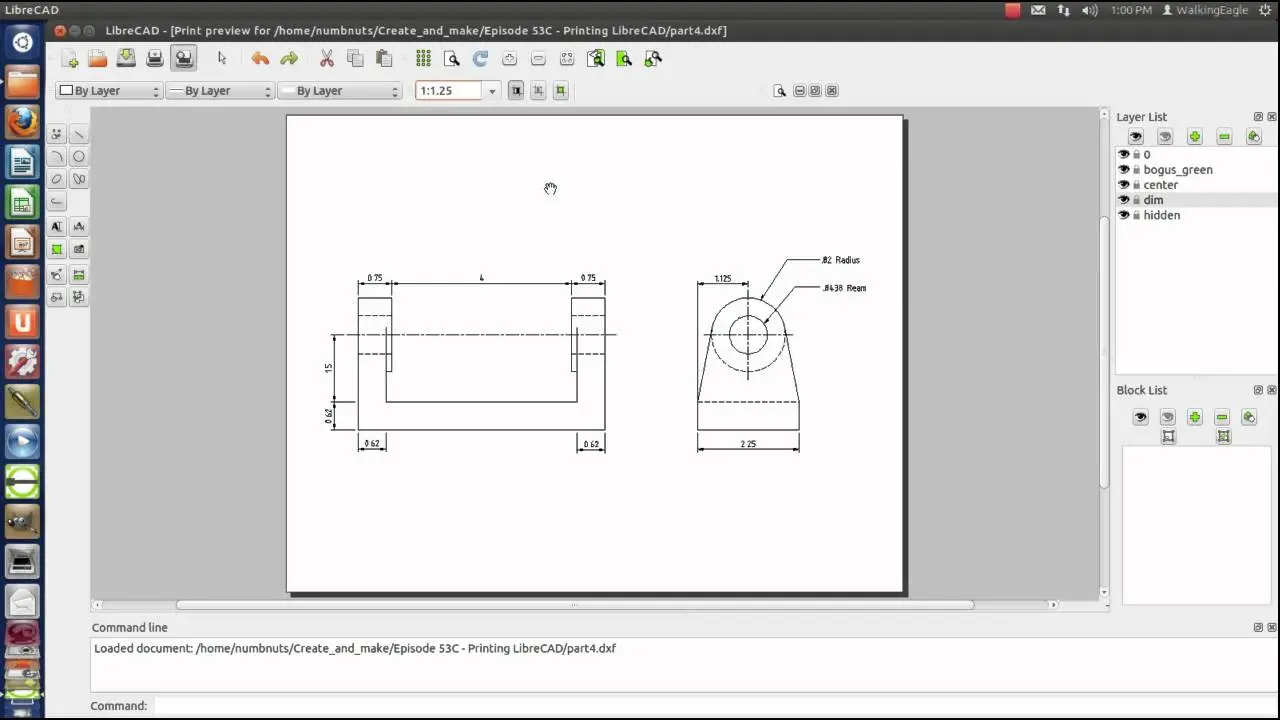Select the Line tool in the left toolbar
Image resolution: width=1280 pixels, height=720 pixels.
80,133
